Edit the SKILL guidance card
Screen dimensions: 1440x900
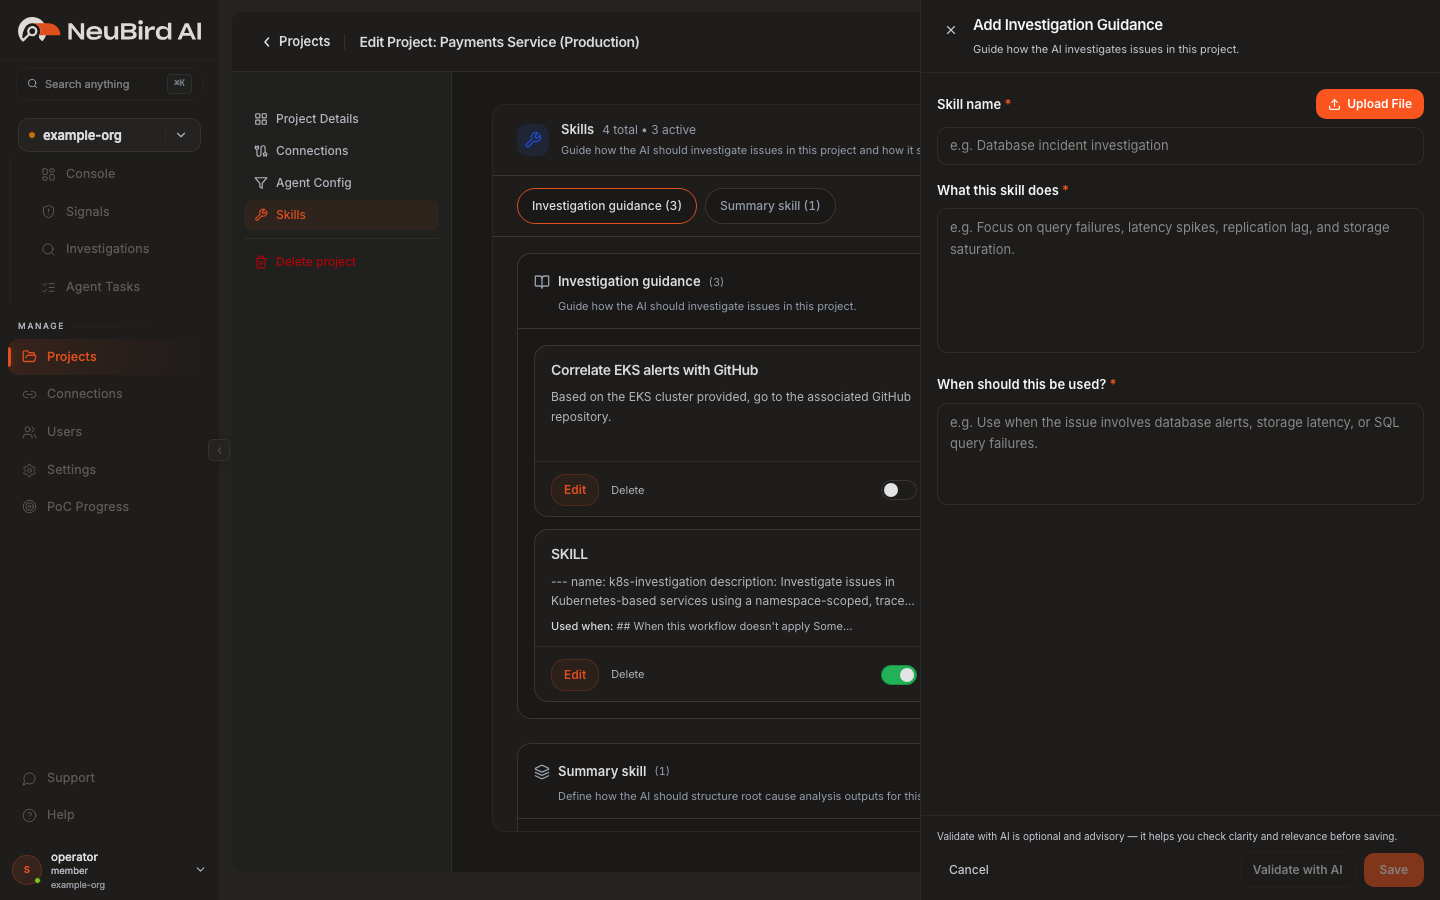(575, 675)
